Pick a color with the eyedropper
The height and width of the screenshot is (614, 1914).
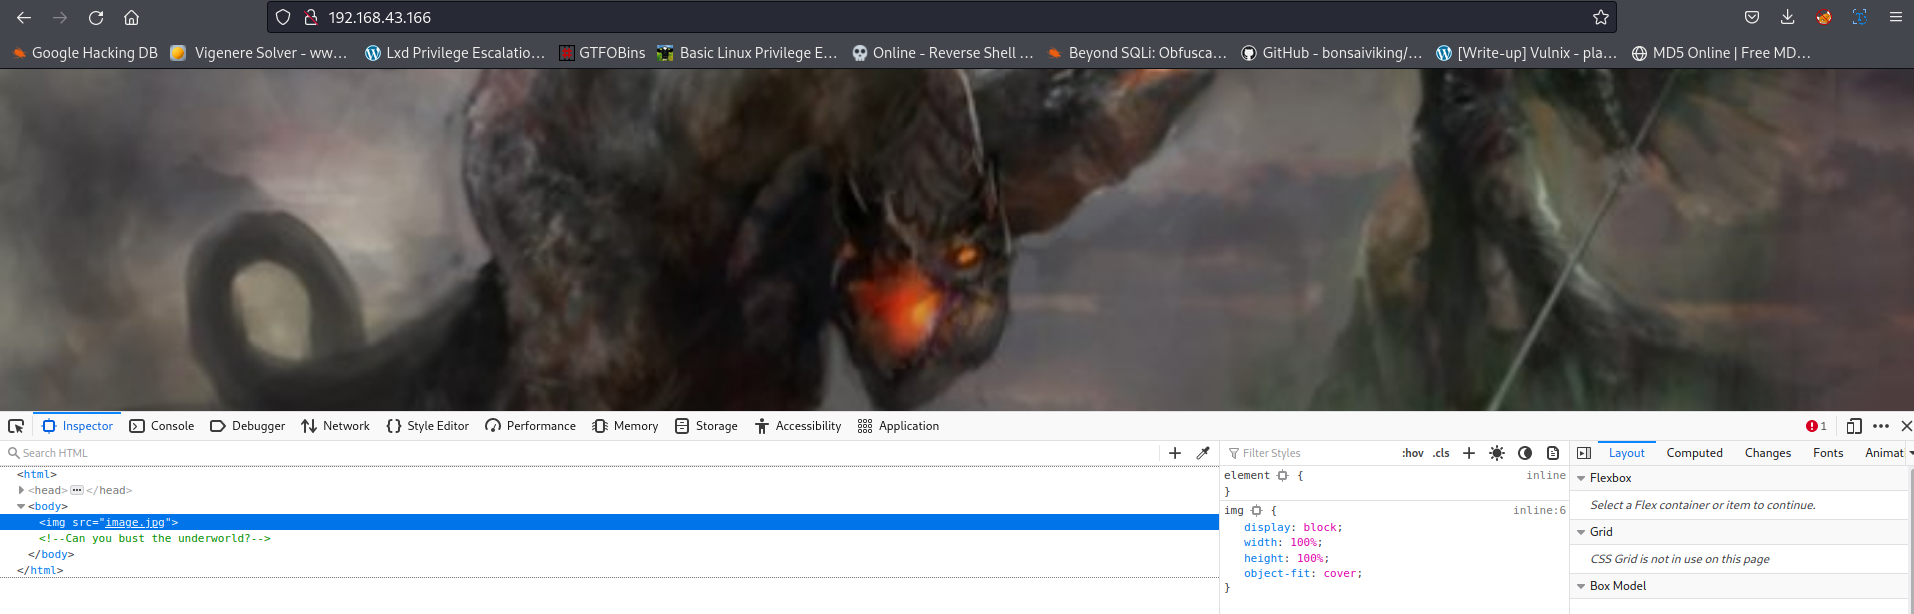pyautogui.click(x=1203, y=453)
